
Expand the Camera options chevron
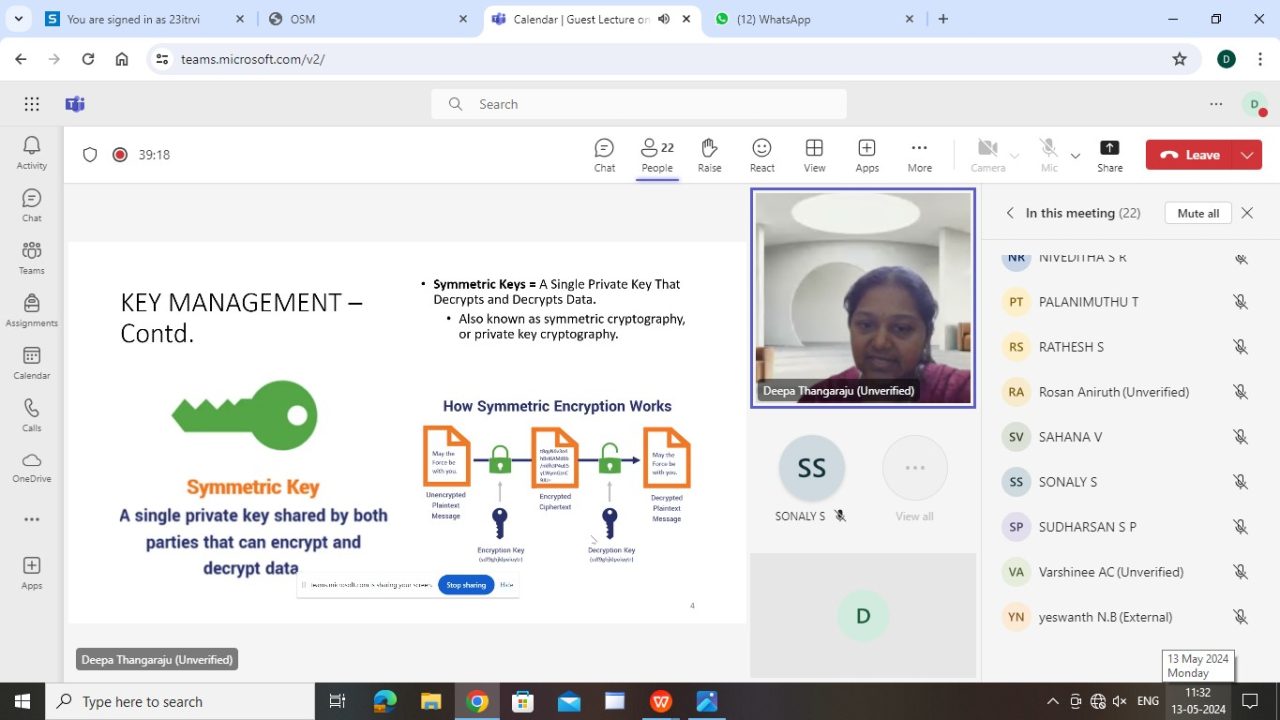pos(1014,155)
